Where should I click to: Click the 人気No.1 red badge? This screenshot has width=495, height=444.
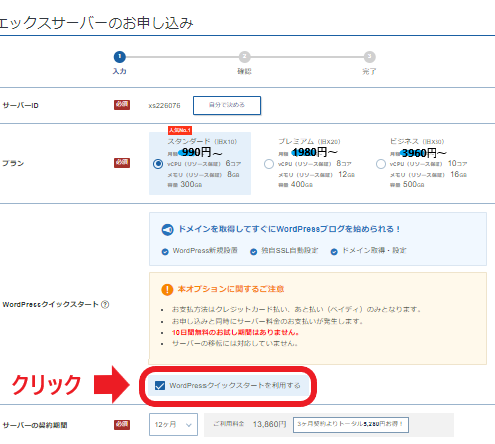click(180, 130)
